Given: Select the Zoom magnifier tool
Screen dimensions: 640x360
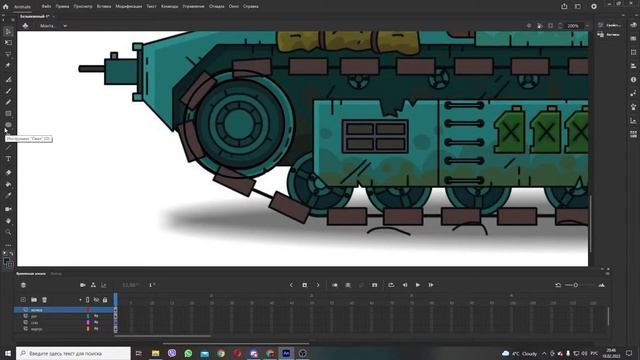Looking at the screenshot, I should [x=8, y=232].
